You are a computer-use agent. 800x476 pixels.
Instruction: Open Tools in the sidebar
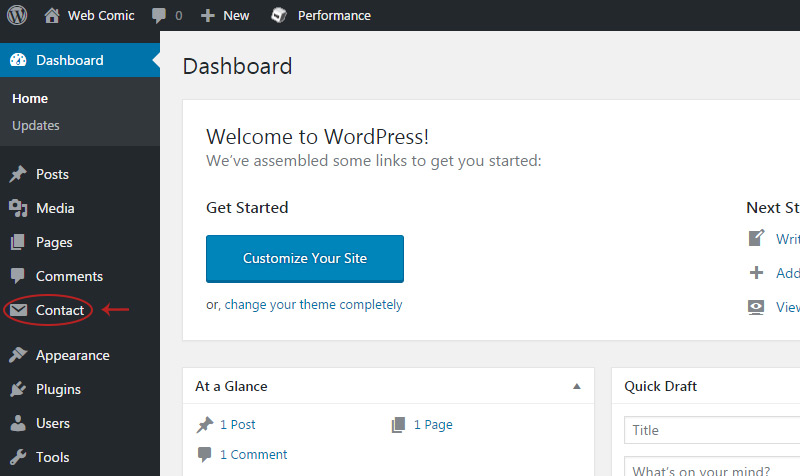coord(53,457)
